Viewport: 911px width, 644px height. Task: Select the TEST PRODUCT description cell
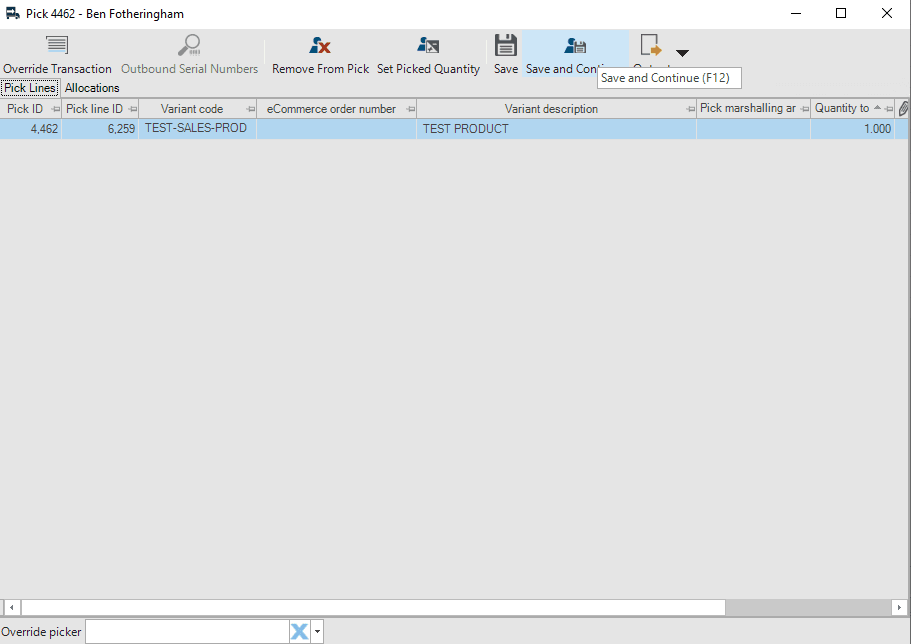(557, 129)
